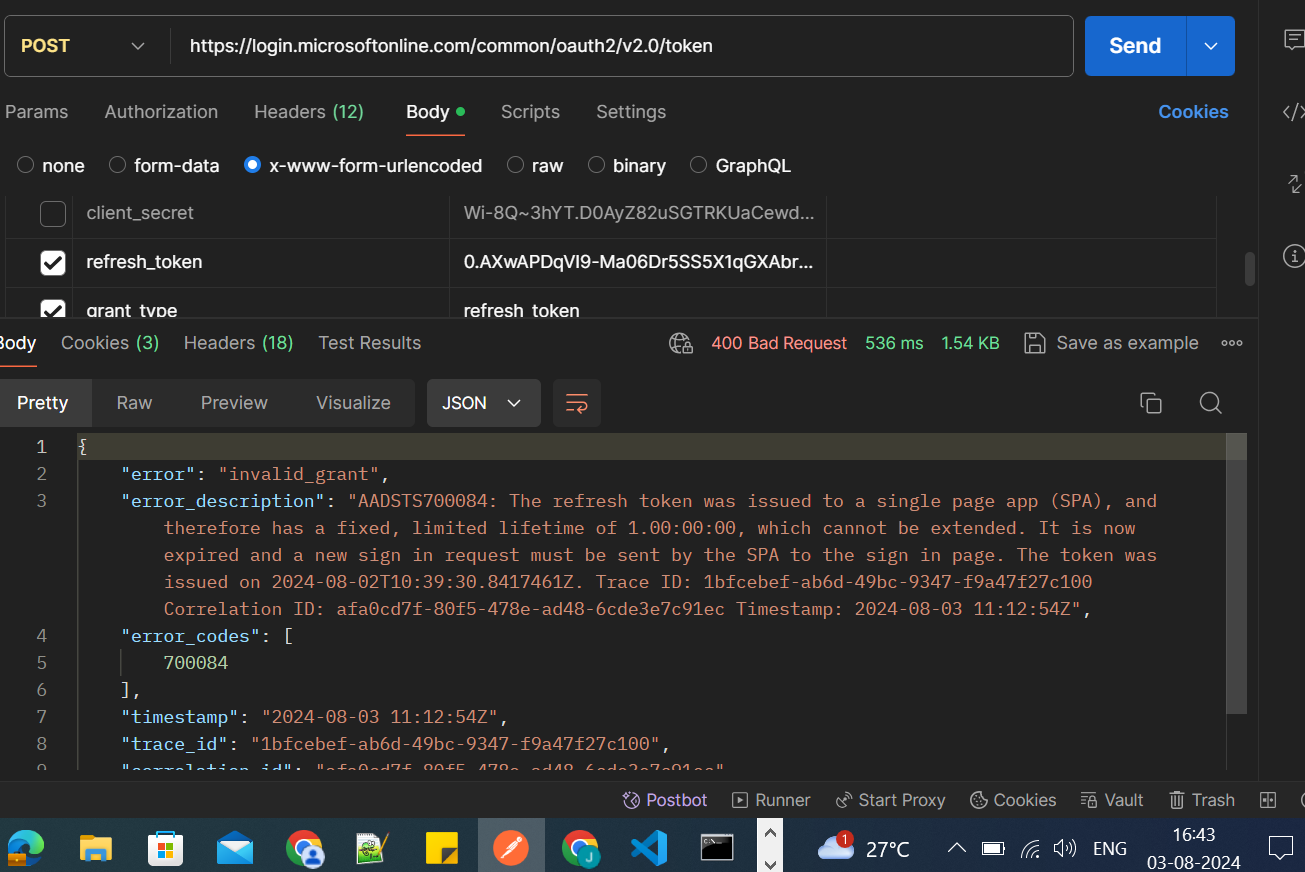Click Save as example
This screenshot has width=1305, height=872.
click(1111, 343)
